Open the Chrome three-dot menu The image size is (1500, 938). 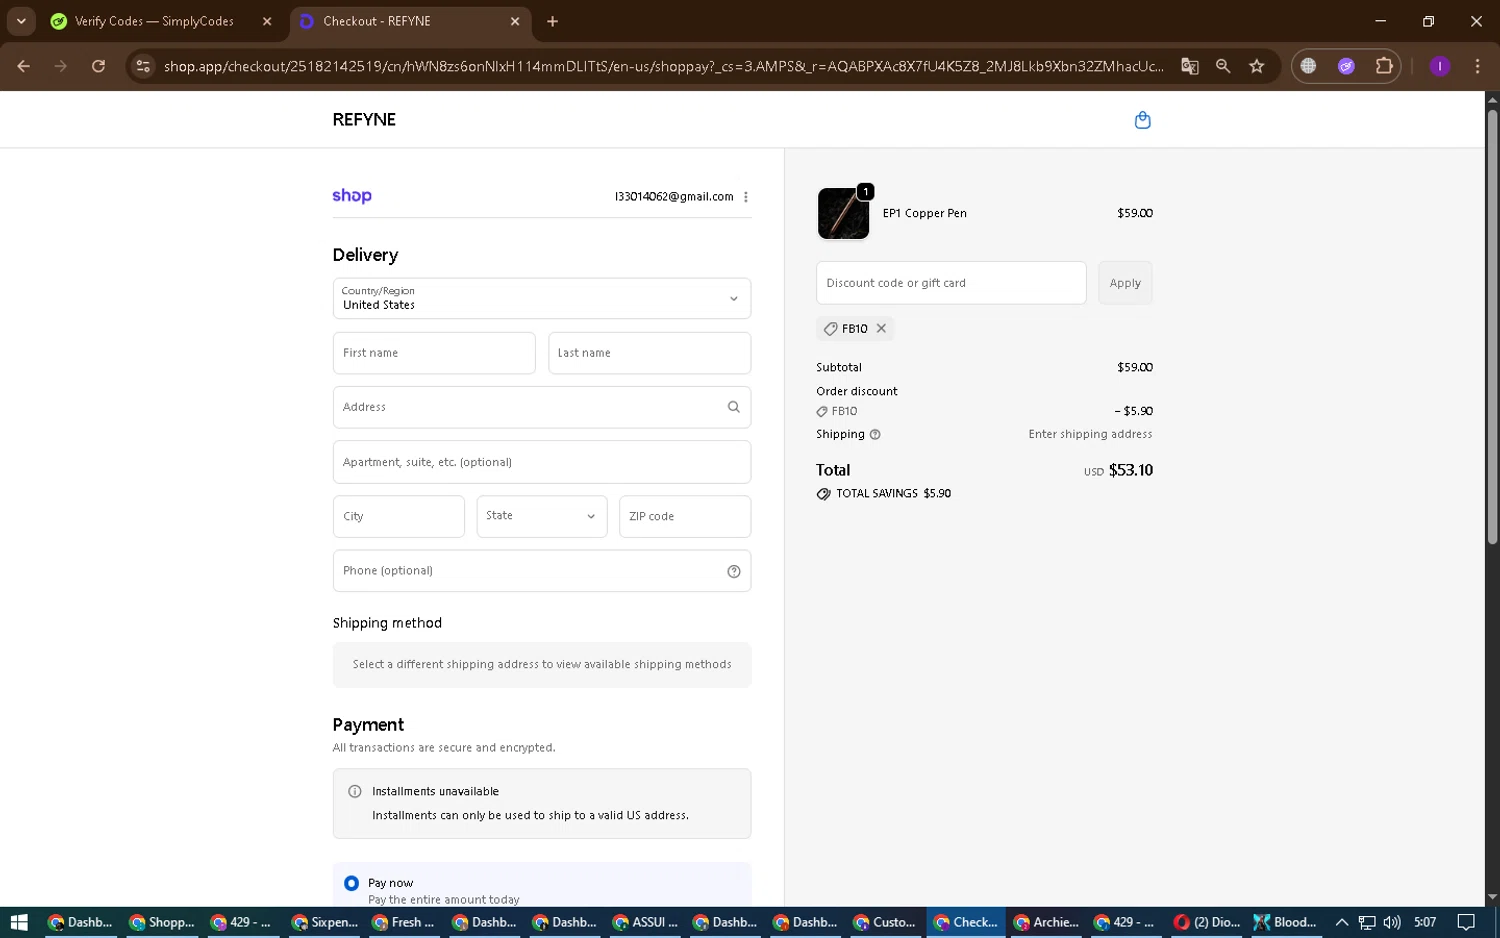tap(1477, 66)
